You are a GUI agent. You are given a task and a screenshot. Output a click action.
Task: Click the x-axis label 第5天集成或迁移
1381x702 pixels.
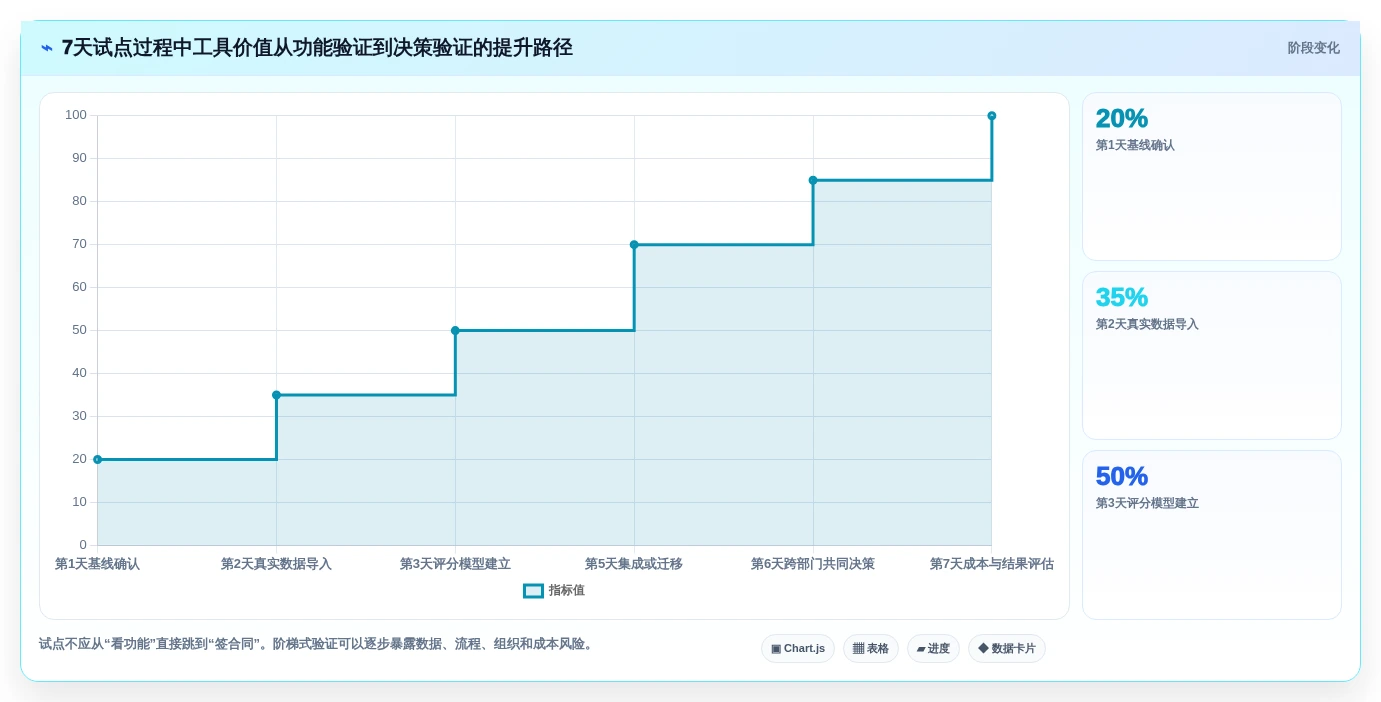634,564
